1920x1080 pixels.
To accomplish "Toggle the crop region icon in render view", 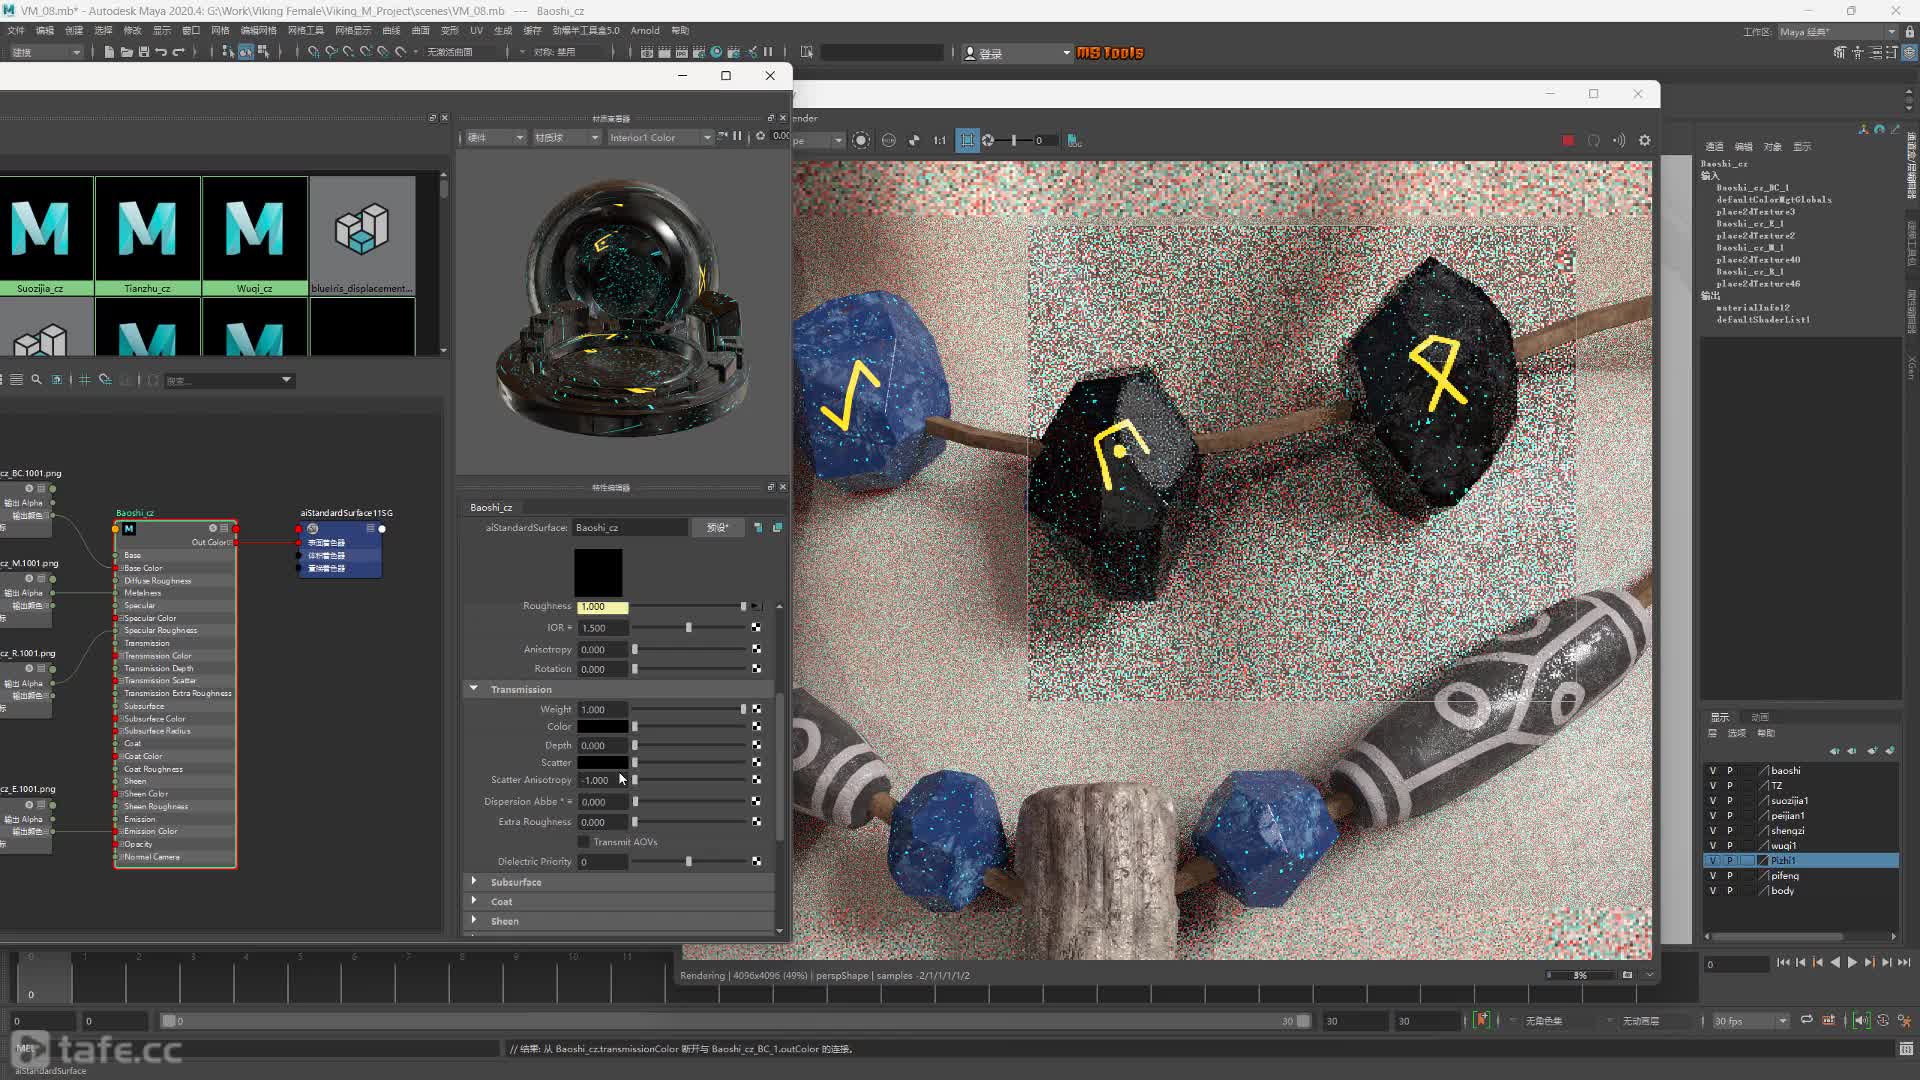I will [967, 141].
